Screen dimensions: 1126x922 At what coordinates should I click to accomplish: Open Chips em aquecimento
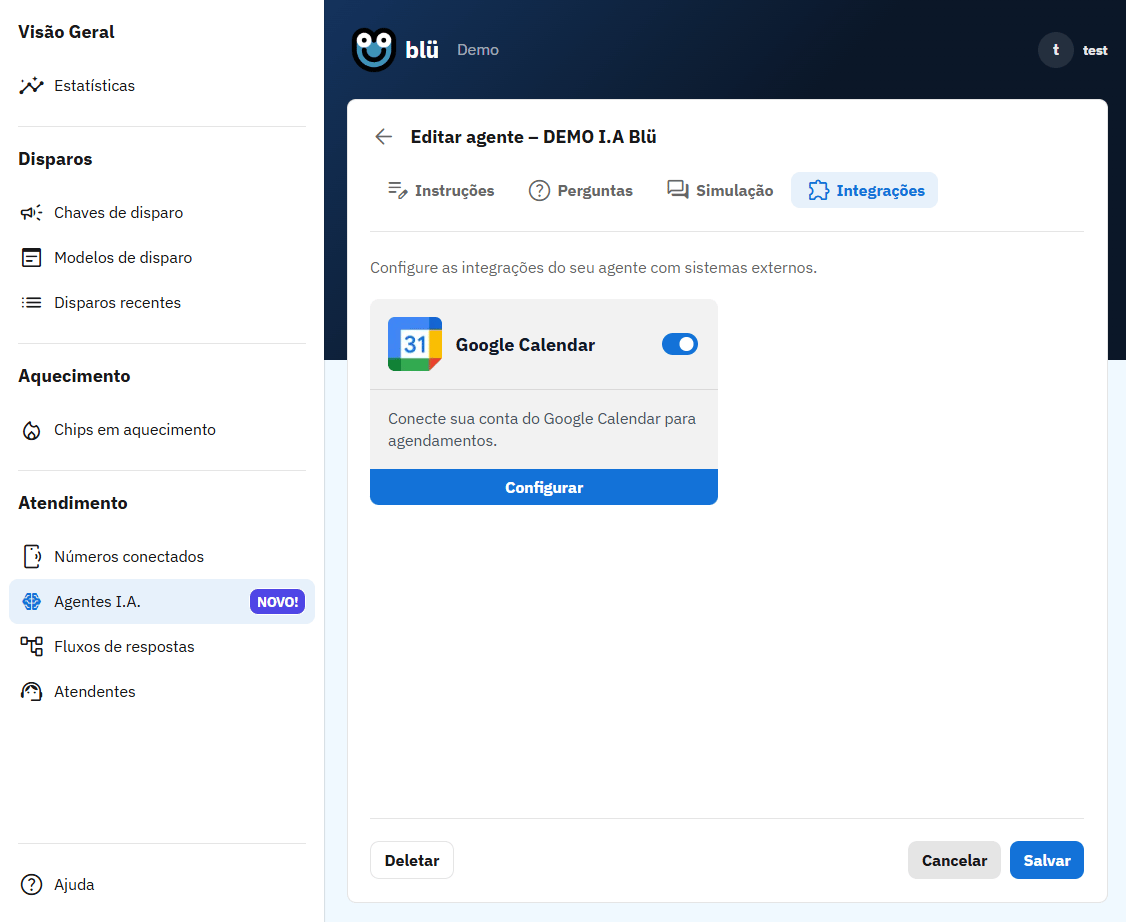162,430
